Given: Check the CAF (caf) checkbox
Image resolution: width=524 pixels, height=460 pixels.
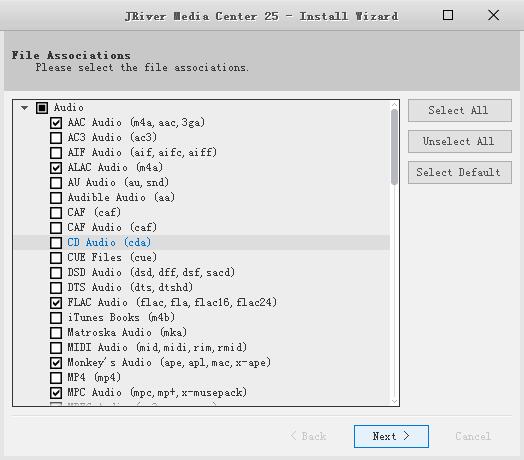Looking at the screenshot, I should [56, 213].
